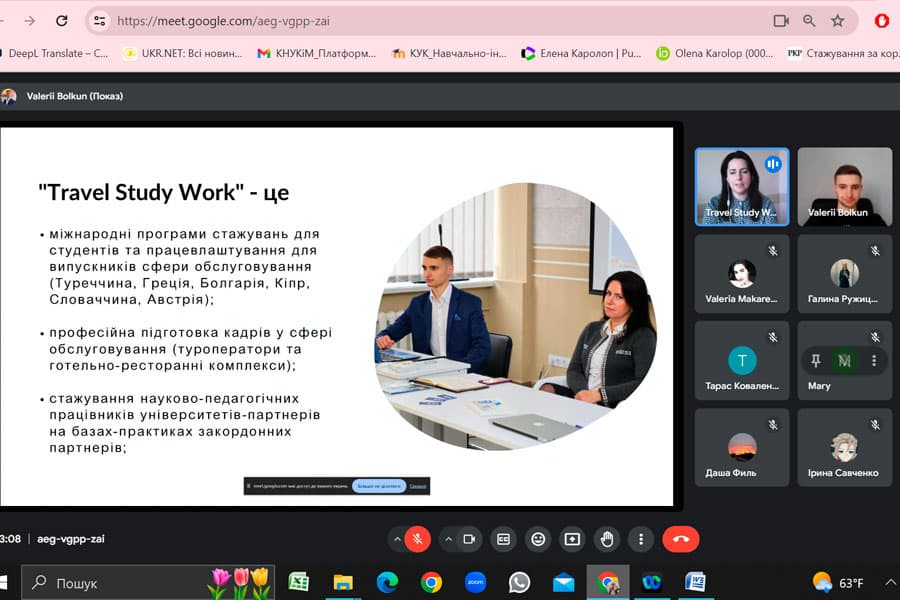900x600 pixels.
Task: Turn on the camera in the call bar
Action: [x=468, y=539]
